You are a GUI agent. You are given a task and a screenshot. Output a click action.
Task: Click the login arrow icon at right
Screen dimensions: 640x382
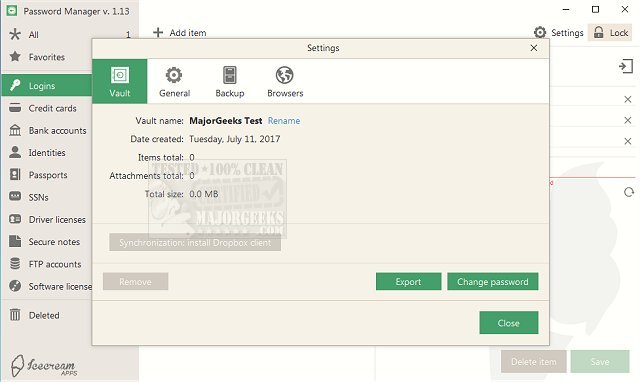pos(626,66)
